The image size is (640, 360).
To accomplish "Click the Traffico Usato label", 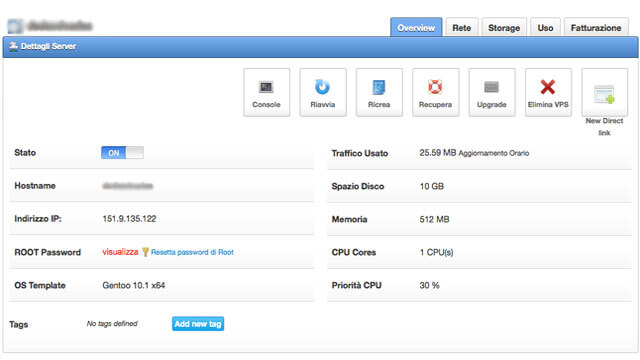I will pos(360,153).
